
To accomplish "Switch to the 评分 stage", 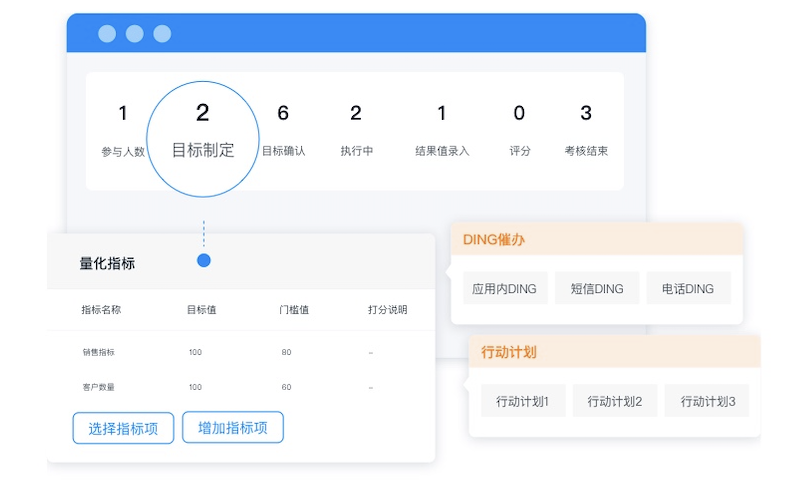I will click(x=520, y=130).
